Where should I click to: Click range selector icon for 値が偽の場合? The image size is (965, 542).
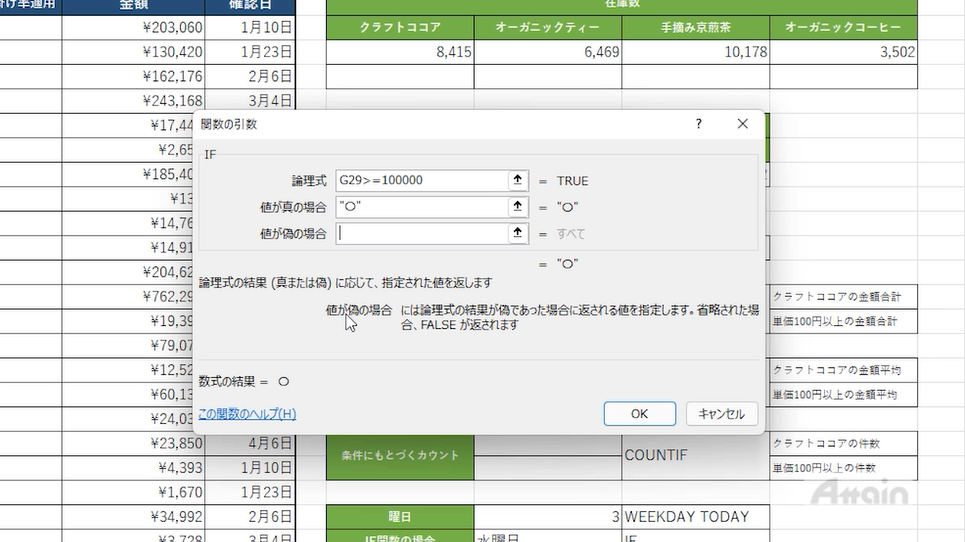(518, 233)
